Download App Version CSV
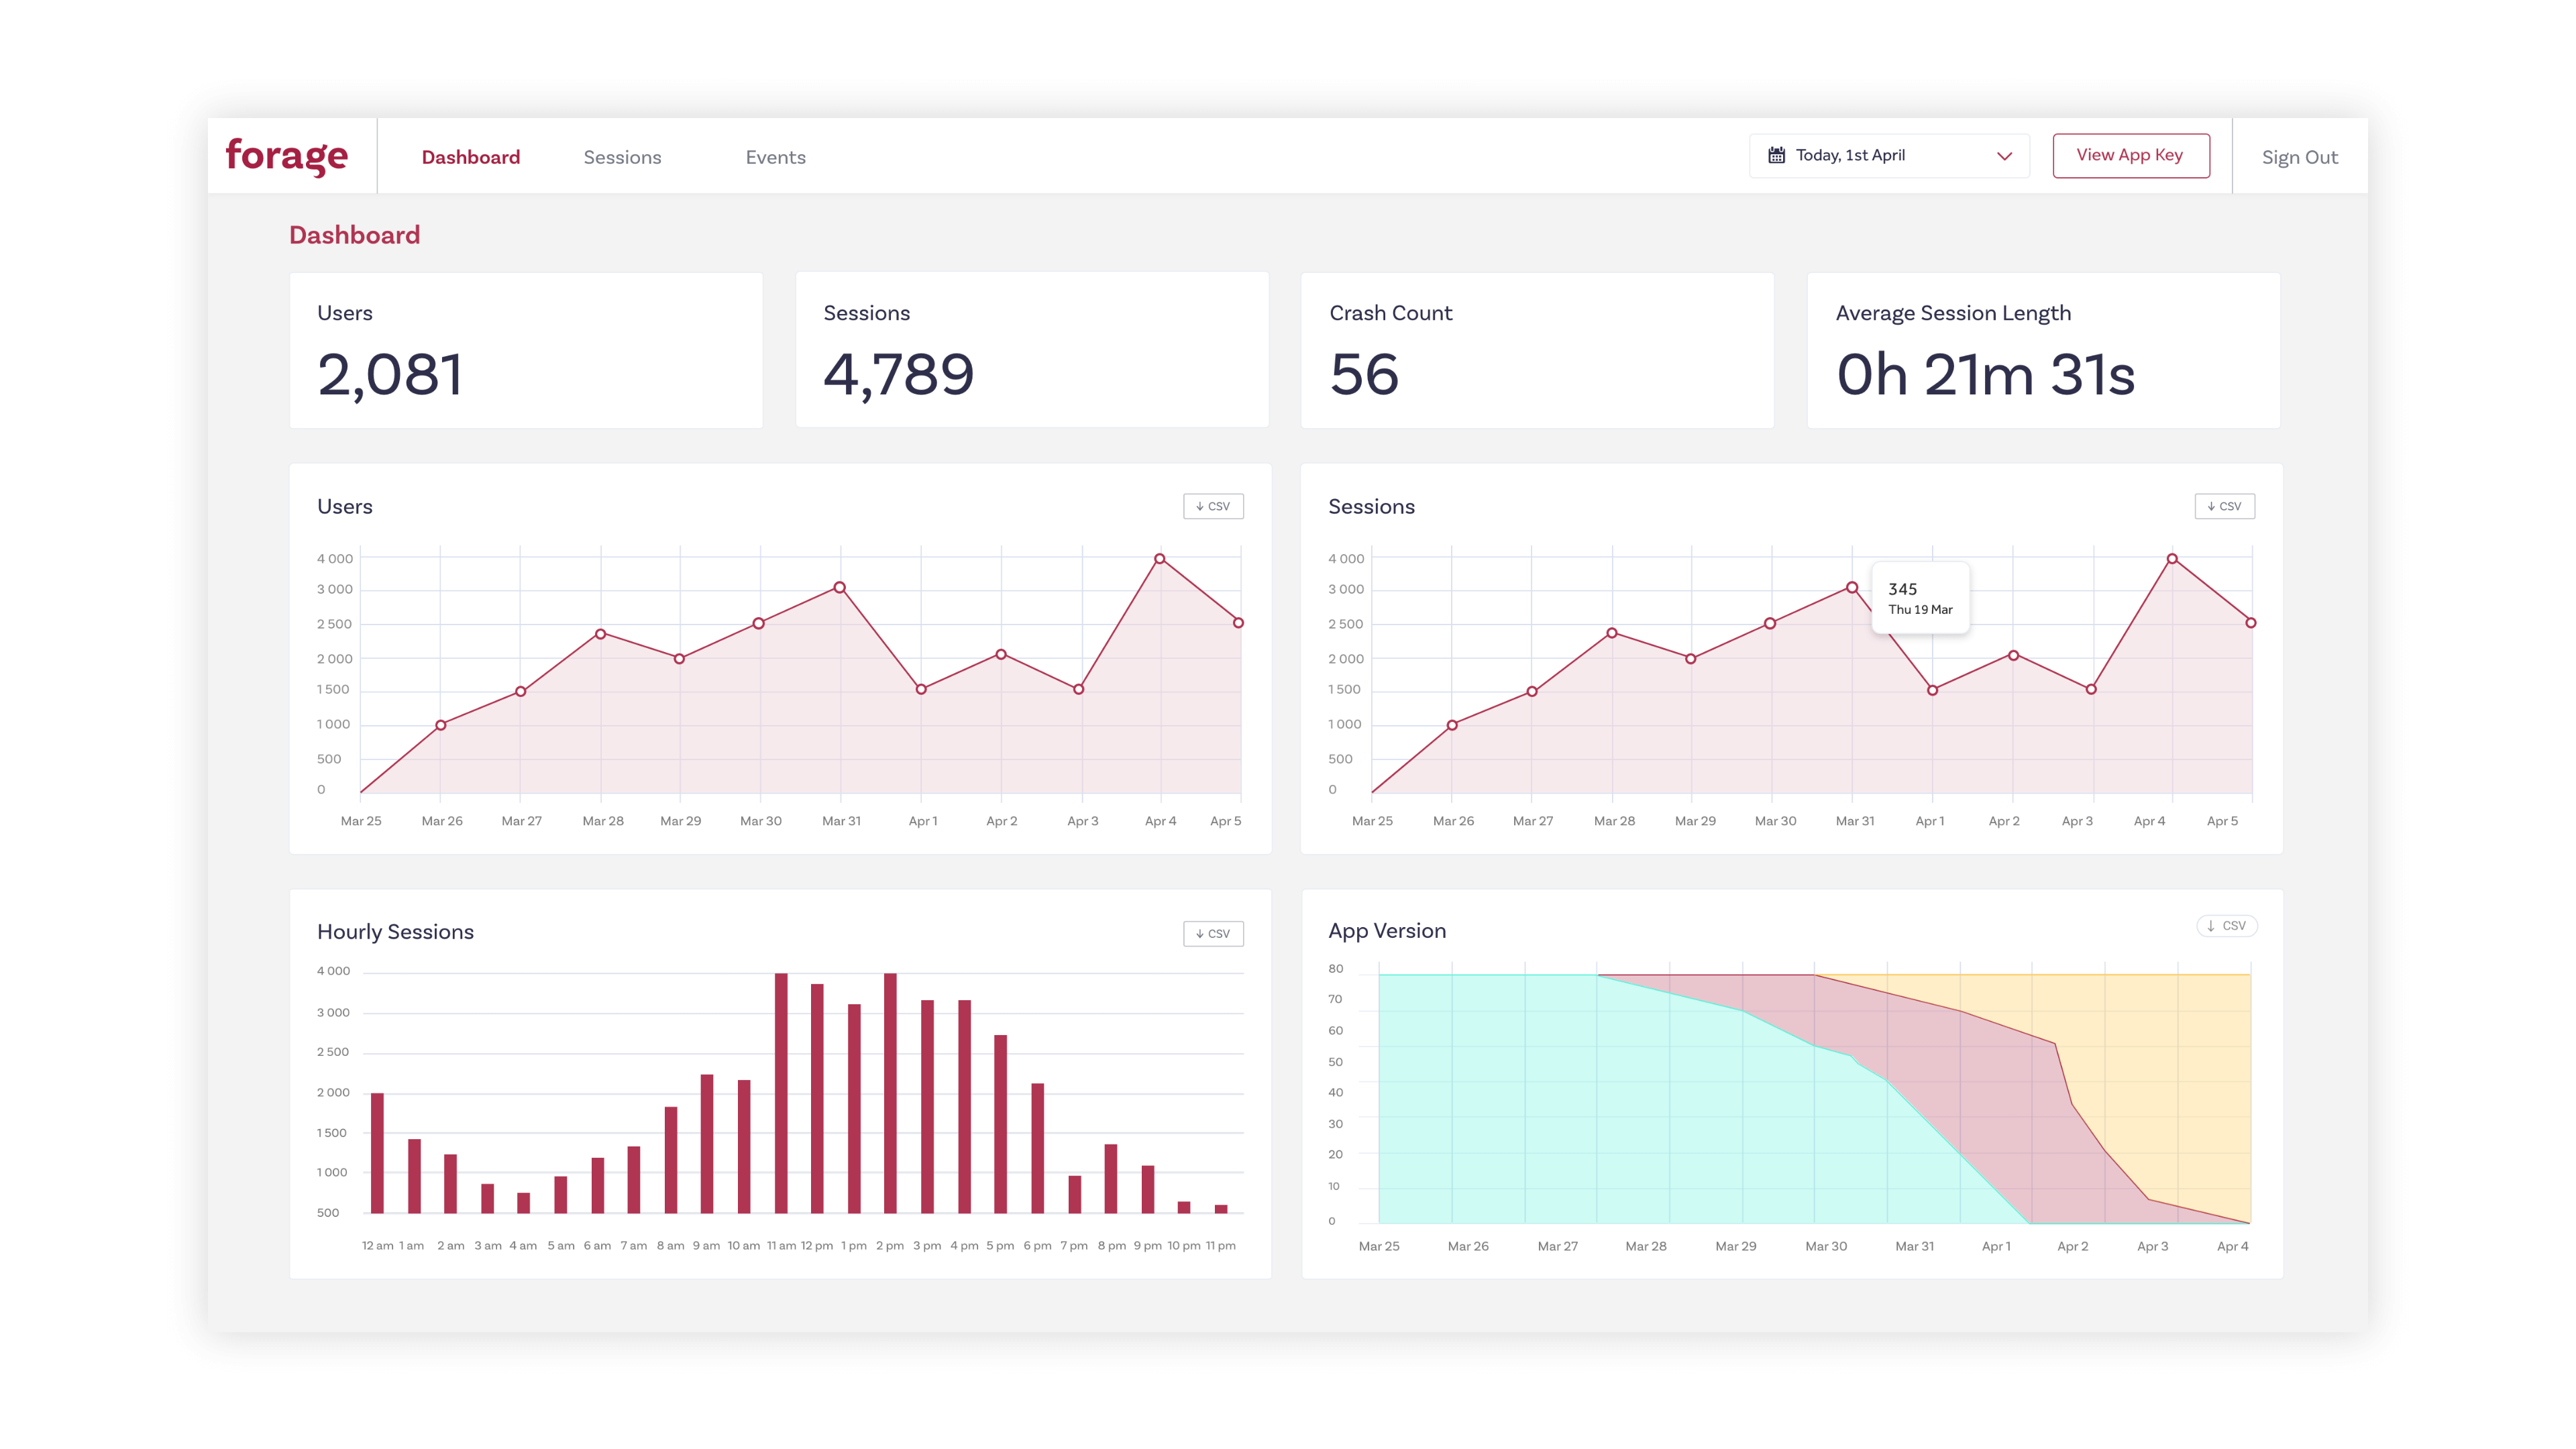This screenshot has width=2576, height=1449. click(x=2227, y=925)
